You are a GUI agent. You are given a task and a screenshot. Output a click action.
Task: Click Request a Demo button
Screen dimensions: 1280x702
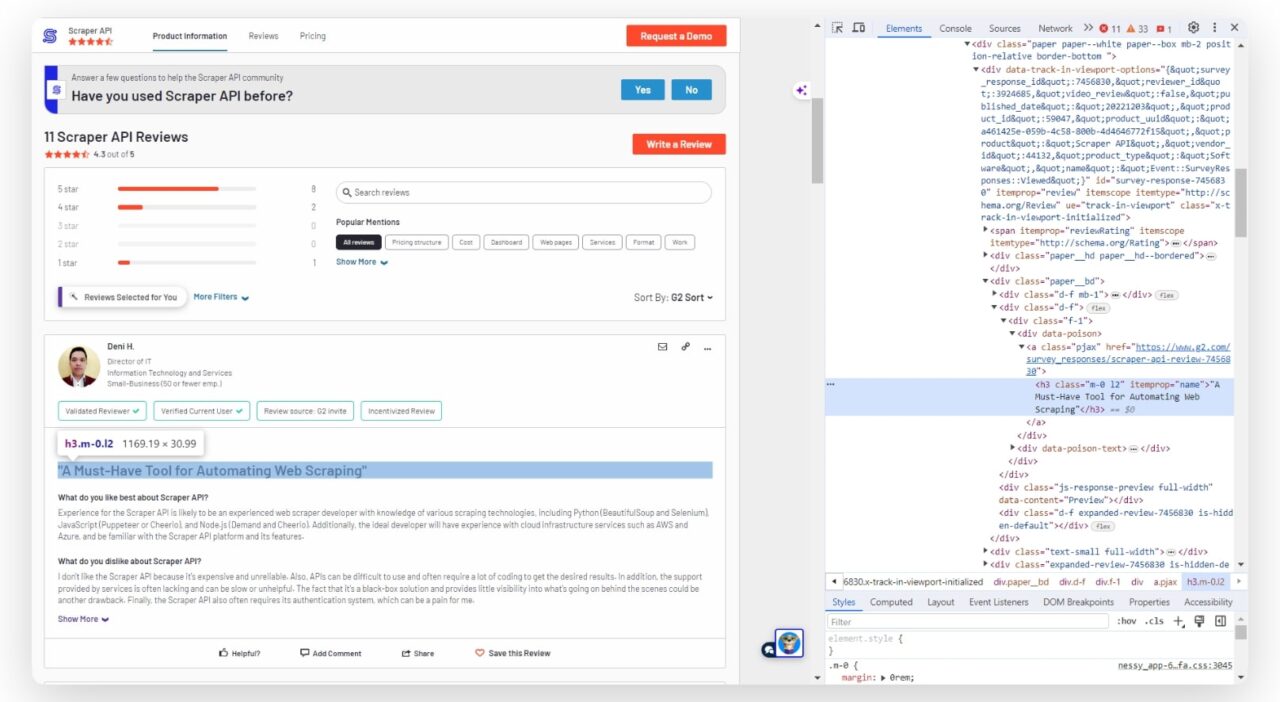click(x=676, y=36)
